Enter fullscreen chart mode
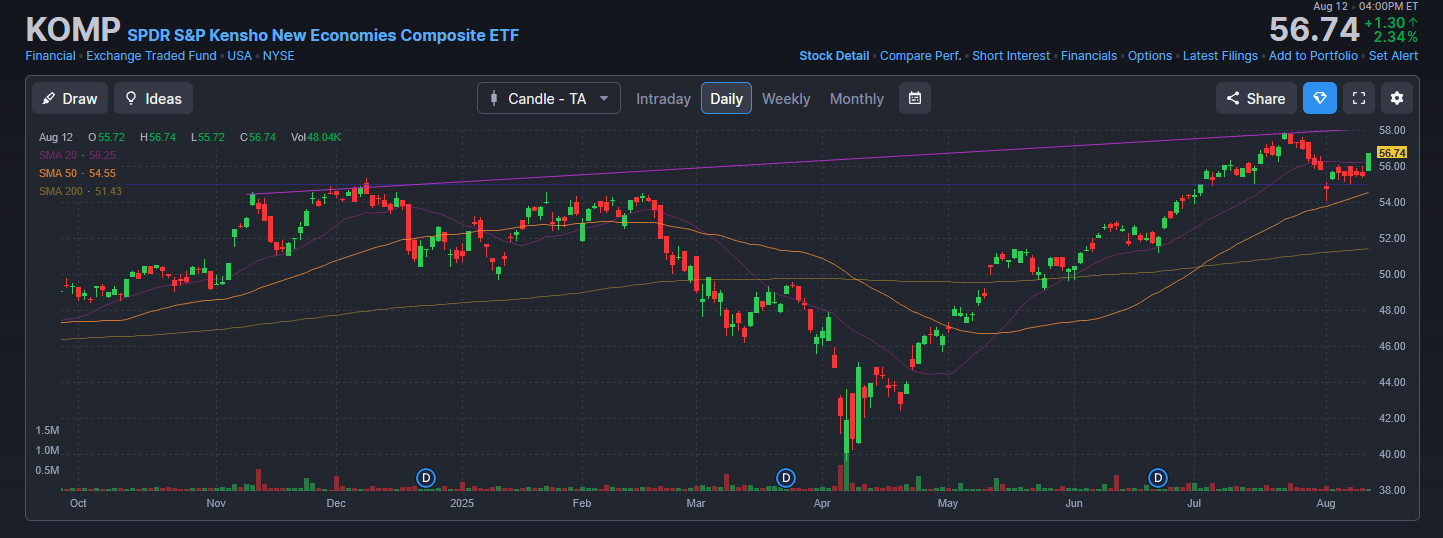1443x538 pixels. 1358,98
